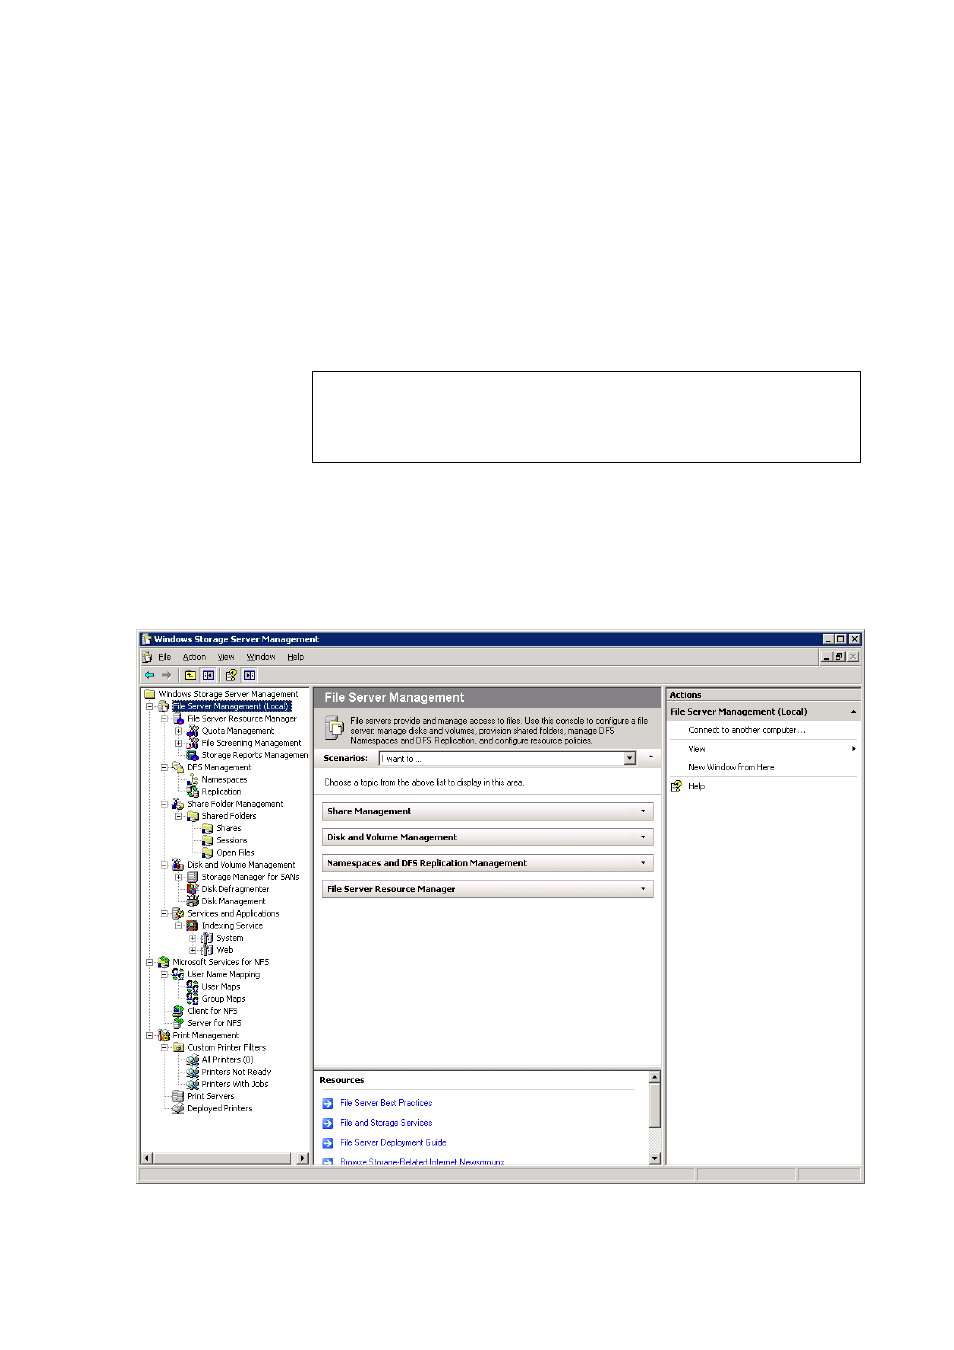Click the File Screening Management icon
The image size is (954, 1350).
[193, 743]
